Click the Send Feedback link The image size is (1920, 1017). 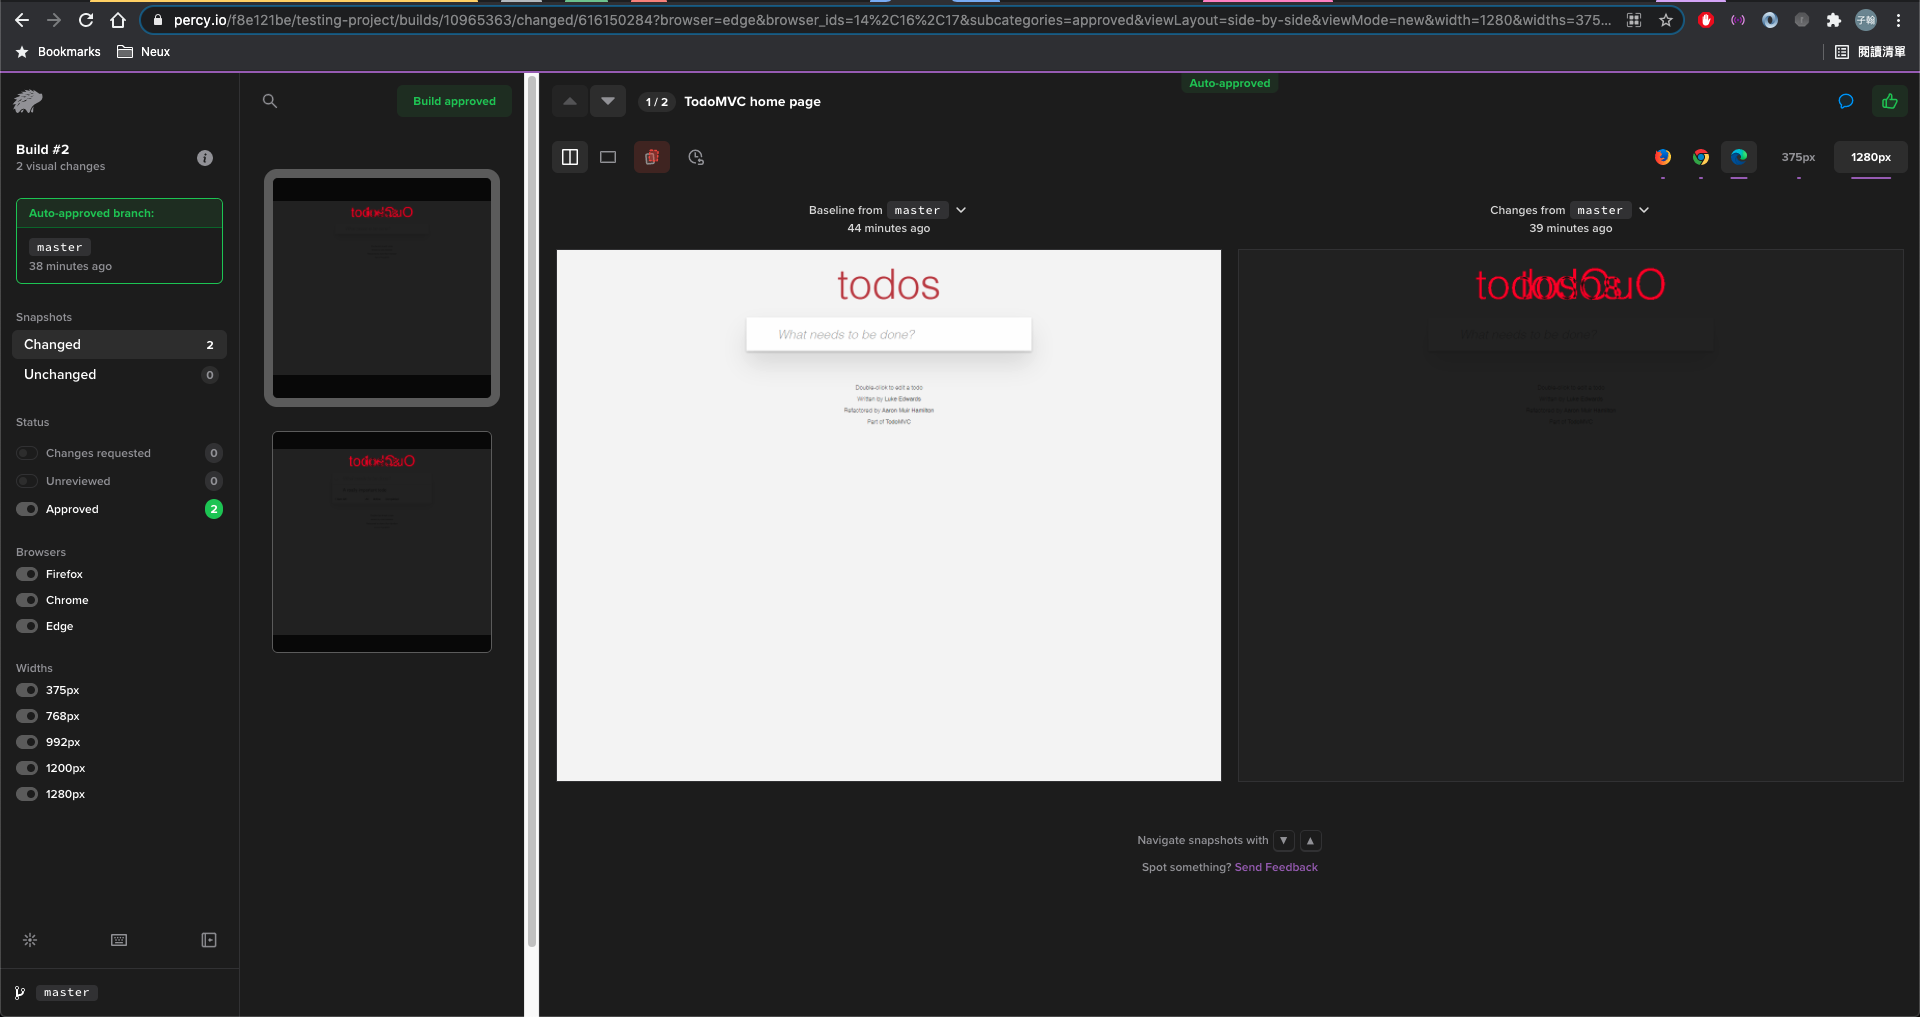point(1276,867)
